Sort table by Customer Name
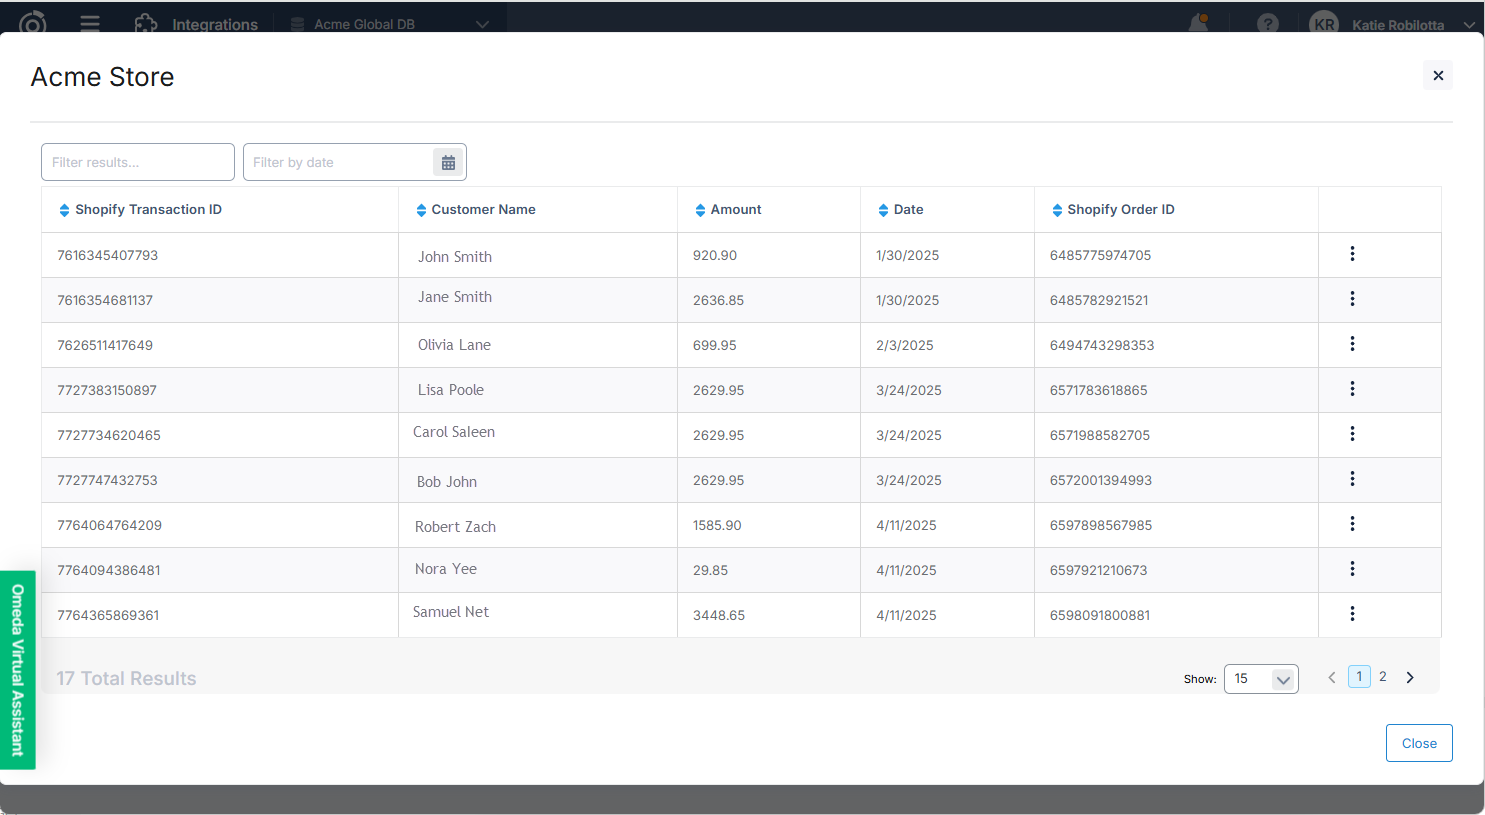 (476, 210)
